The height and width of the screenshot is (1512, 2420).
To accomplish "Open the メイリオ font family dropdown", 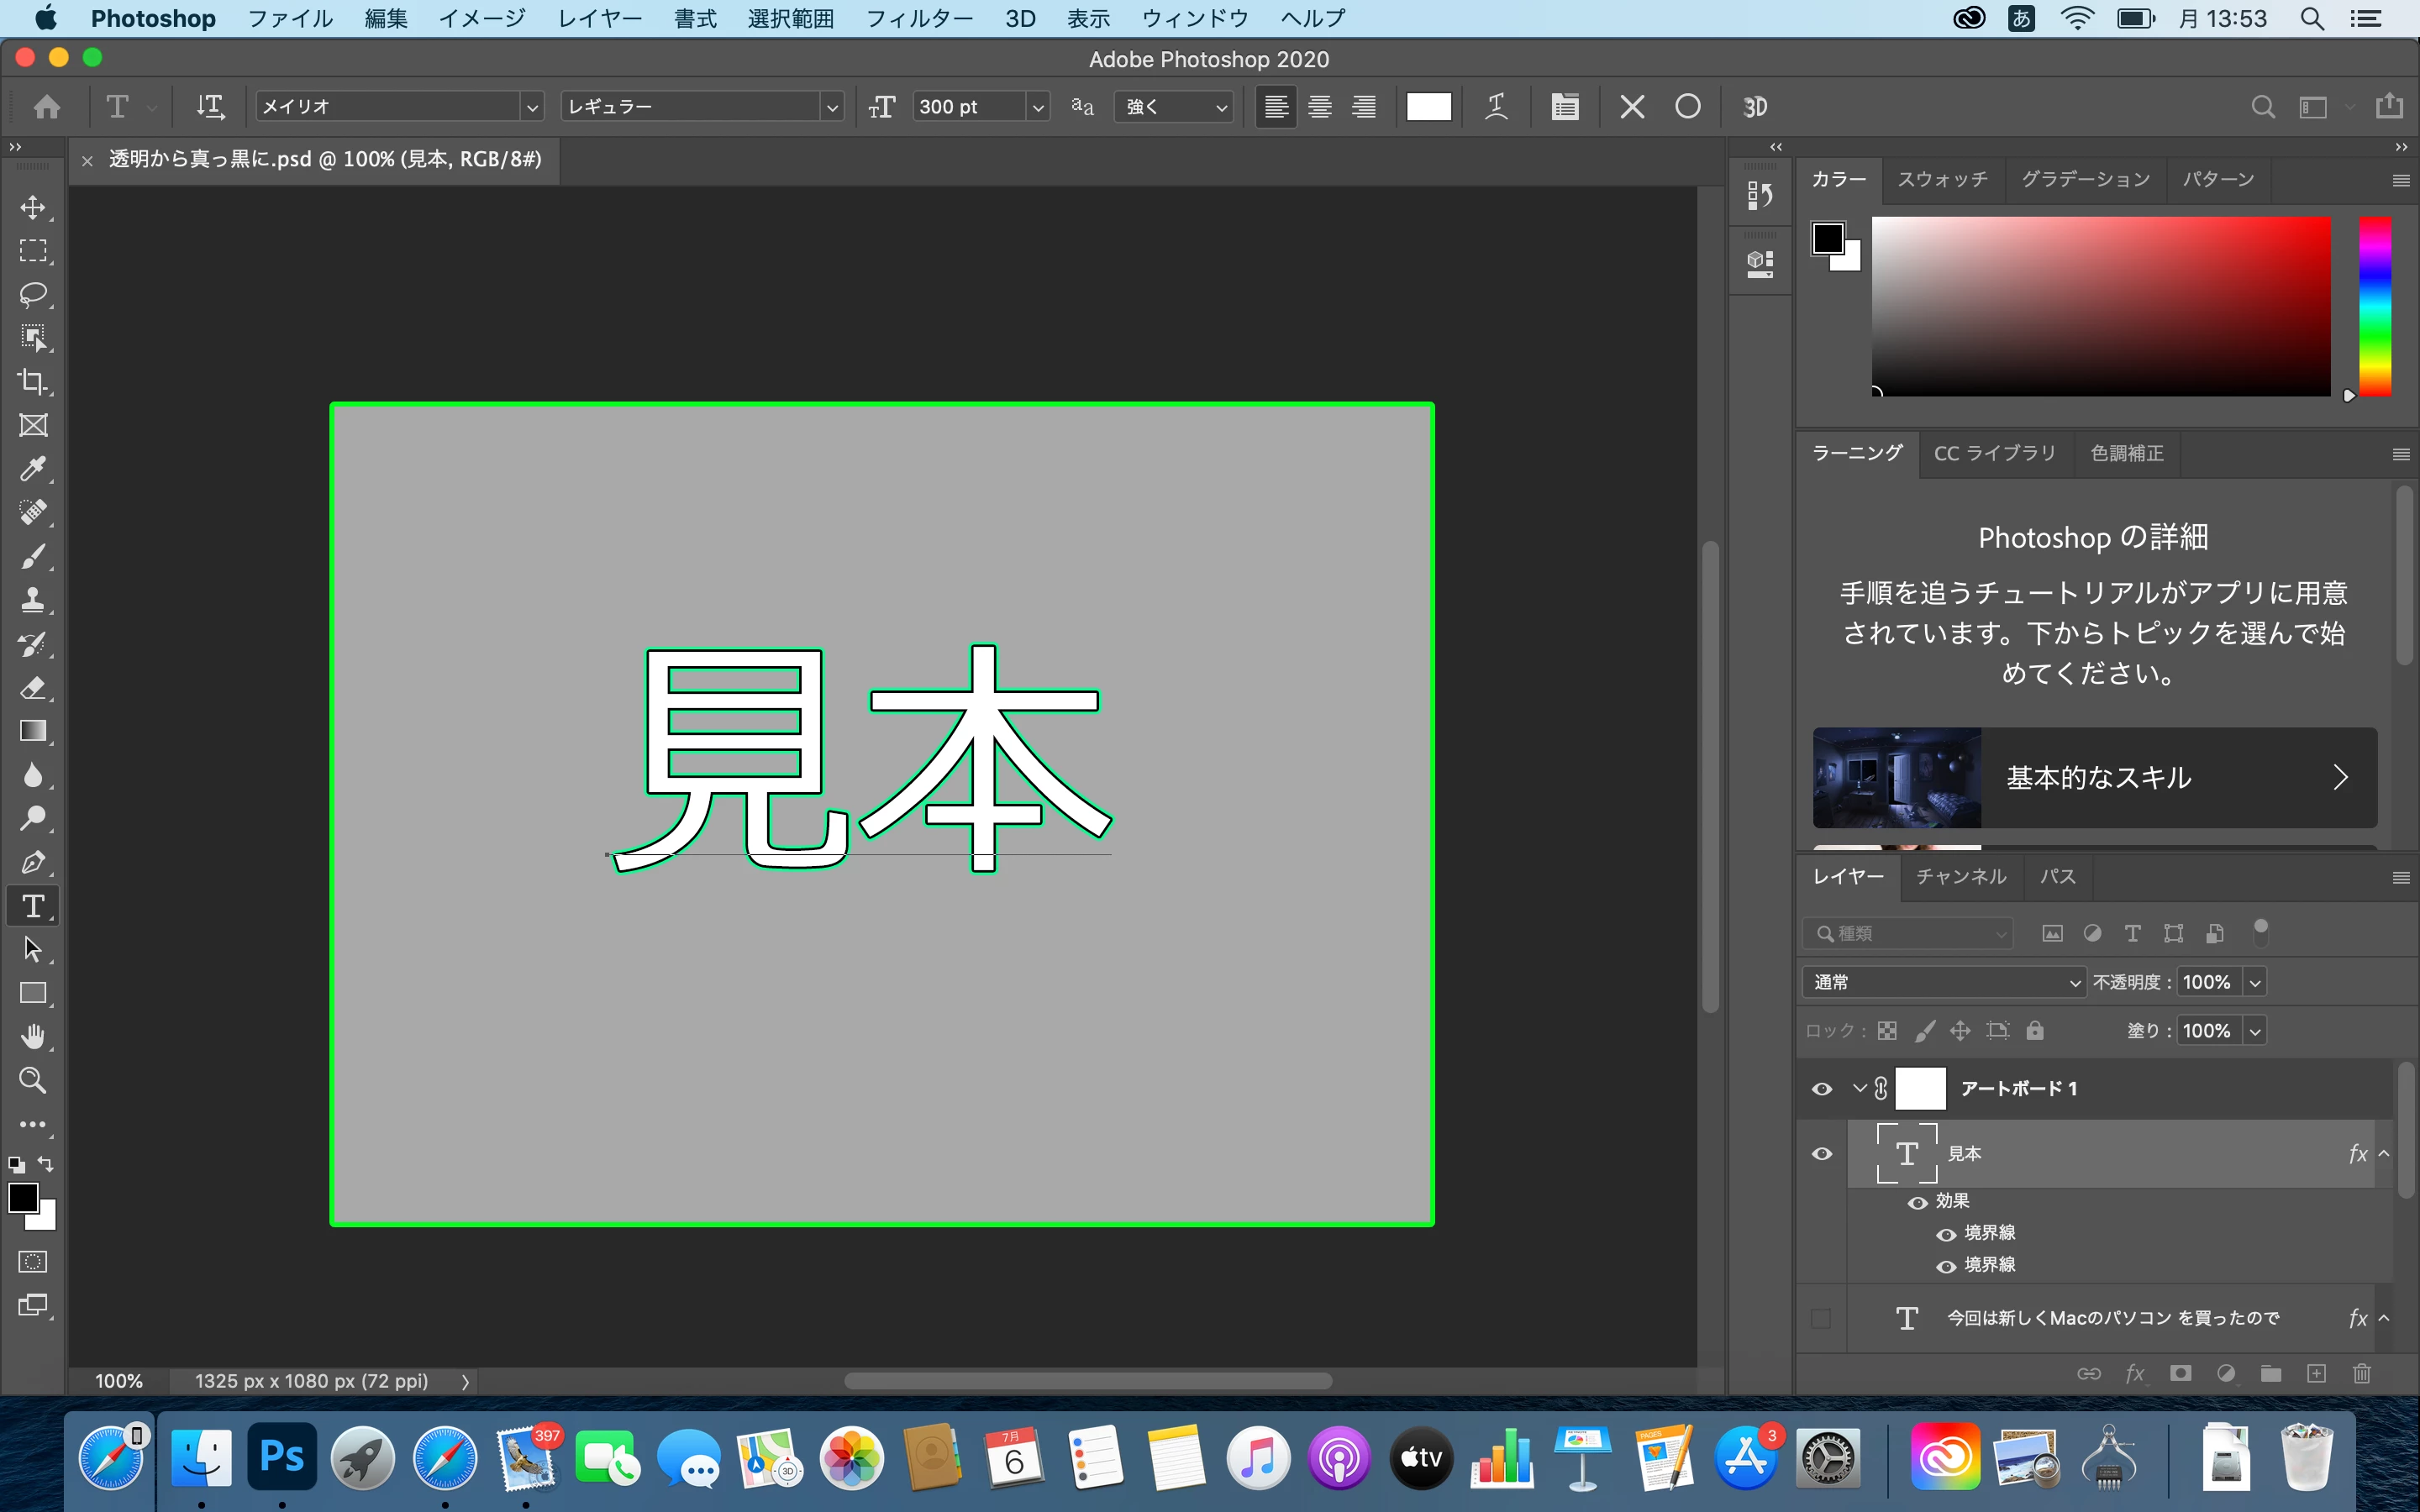I will coord(531,106).
